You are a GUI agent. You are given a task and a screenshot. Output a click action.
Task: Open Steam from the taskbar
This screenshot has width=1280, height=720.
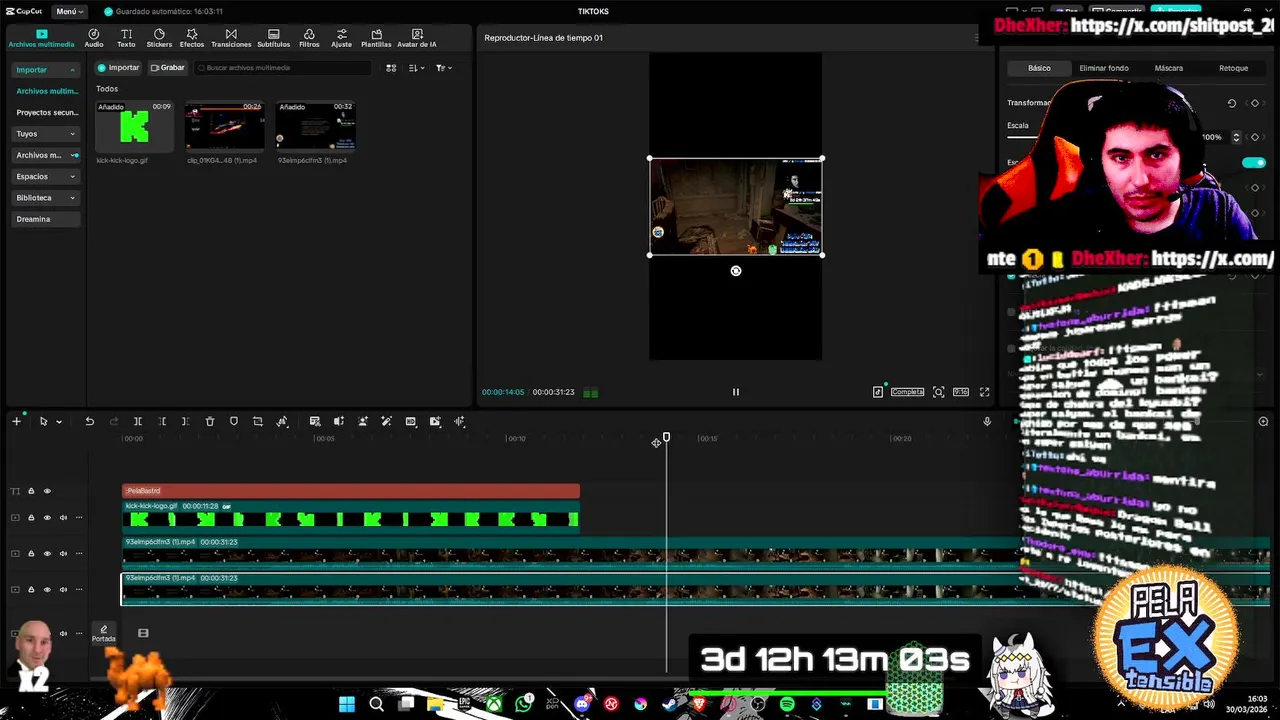tap(669, 704)
